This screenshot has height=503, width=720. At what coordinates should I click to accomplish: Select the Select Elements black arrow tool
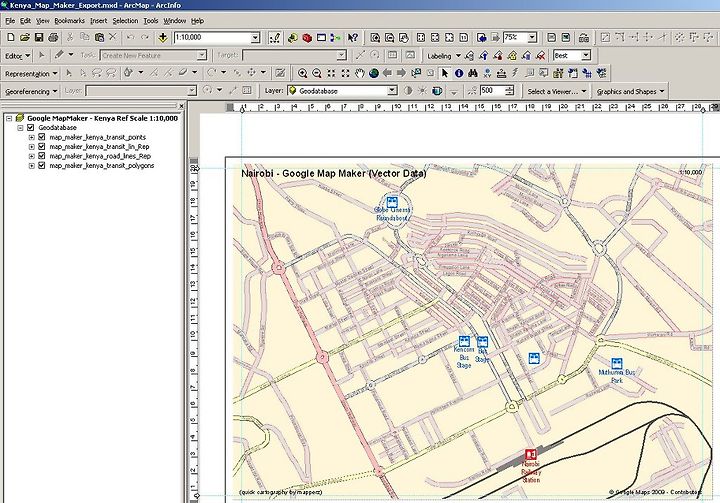click(444, 73)
